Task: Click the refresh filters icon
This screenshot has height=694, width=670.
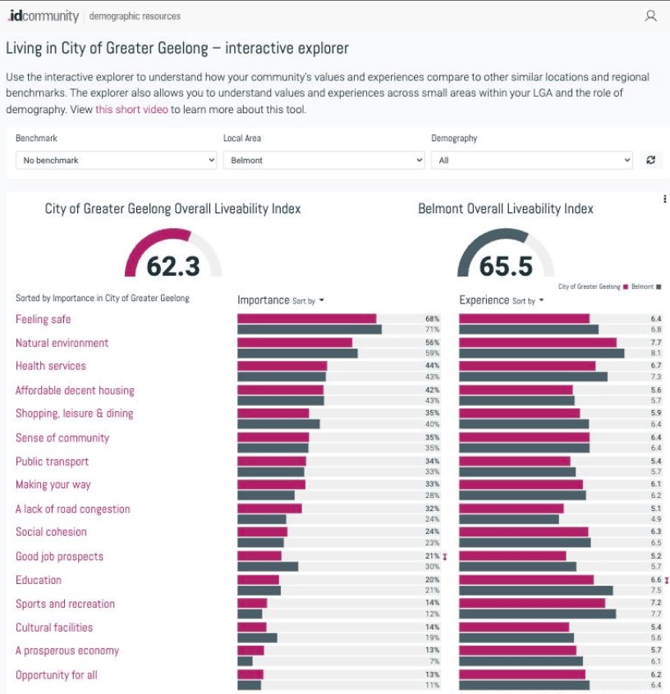Action: pos(651,160)
